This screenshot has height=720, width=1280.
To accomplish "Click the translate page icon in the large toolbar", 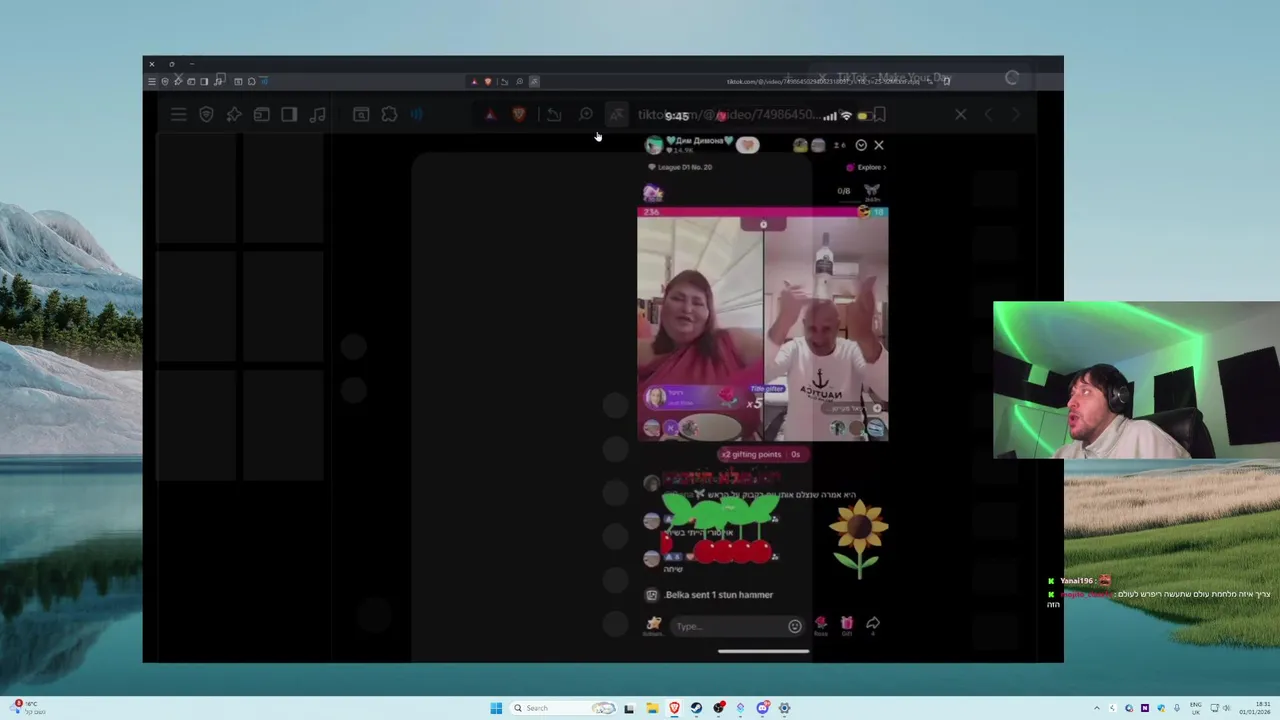I will tap(617, 115).
